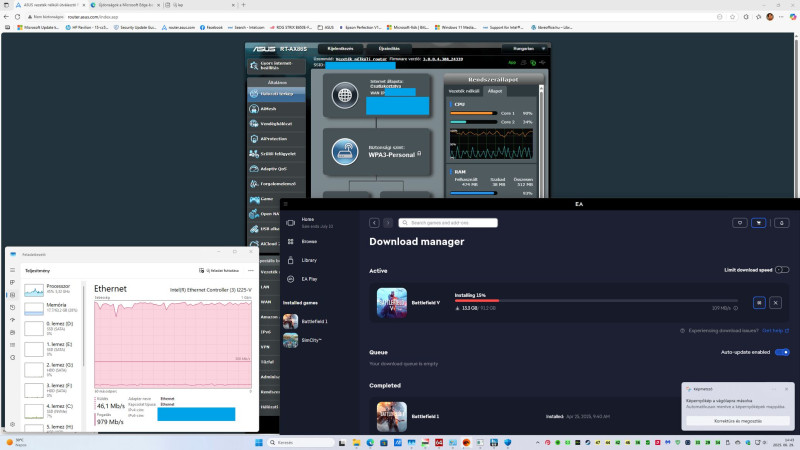800x450 pixels.
Task: Open Edge settings and more menu
Action: (x=781, y=17)
